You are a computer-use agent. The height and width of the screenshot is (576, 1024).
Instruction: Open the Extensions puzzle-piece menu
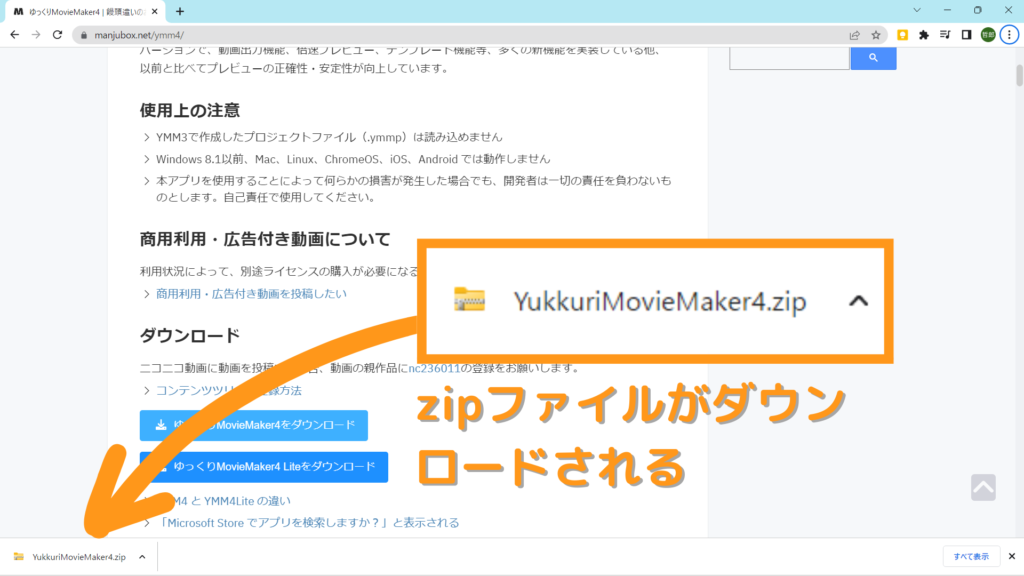pos(923,34)
